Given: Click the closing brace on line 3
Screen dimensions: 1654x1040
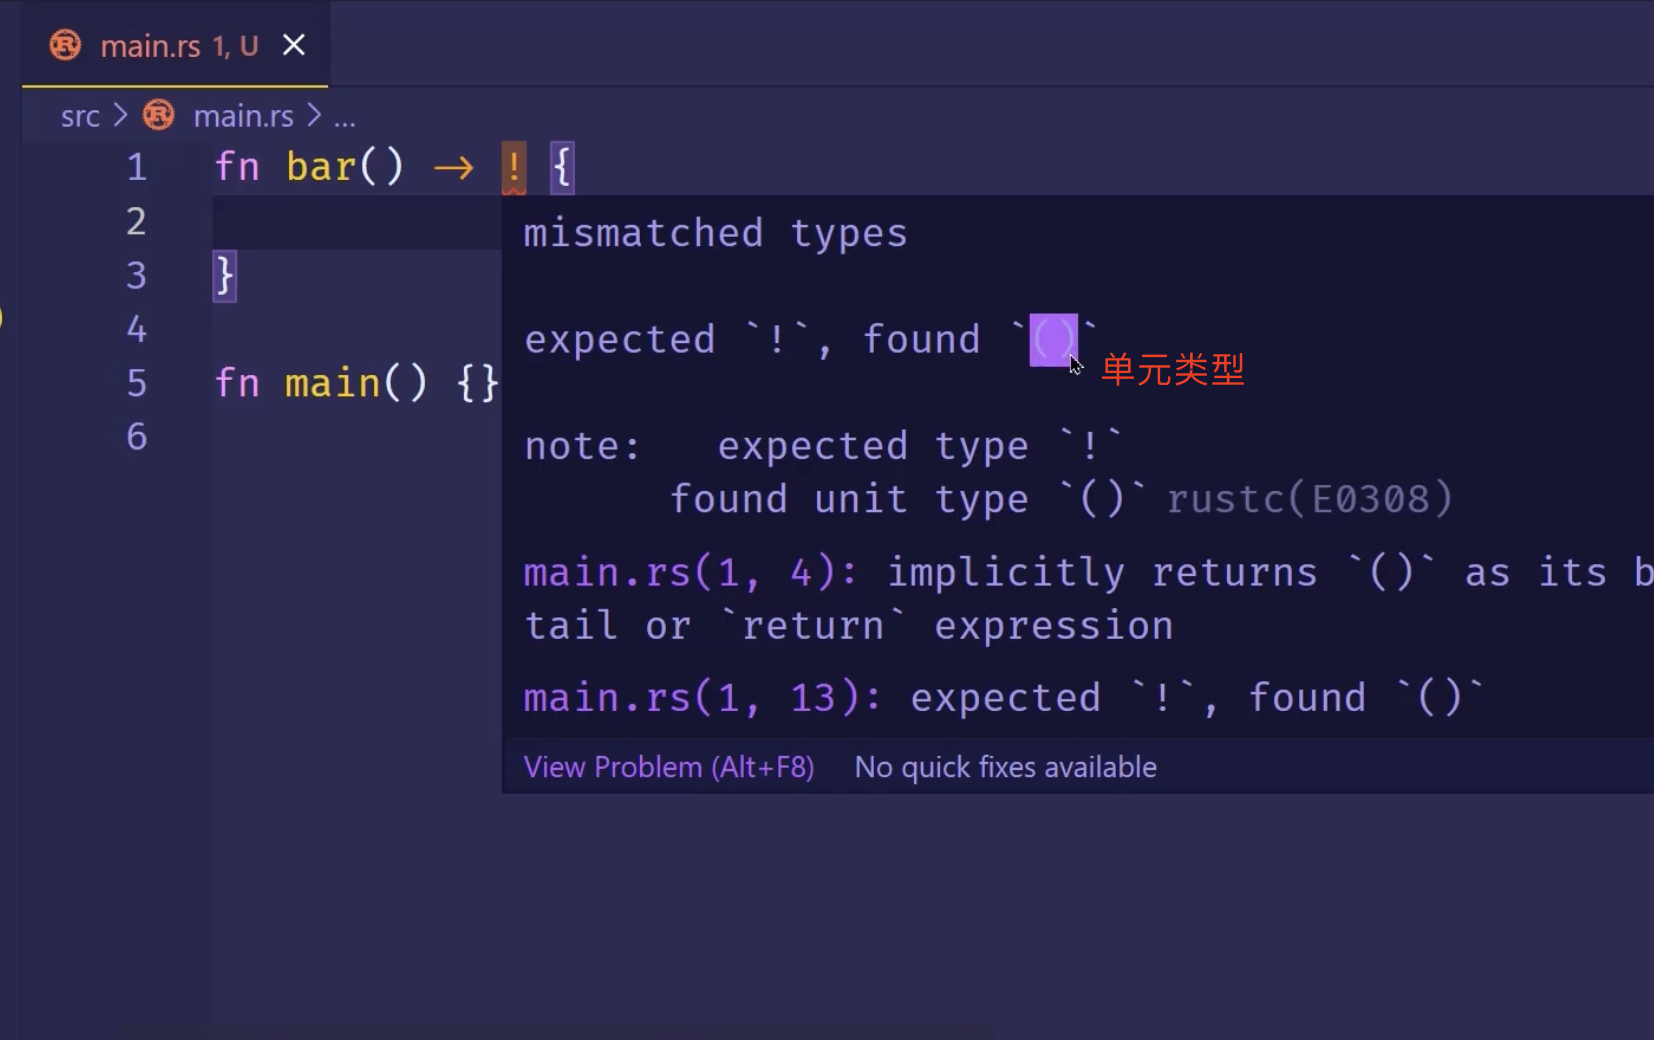Looking at the screenshot, I should [x=225, y=275].
